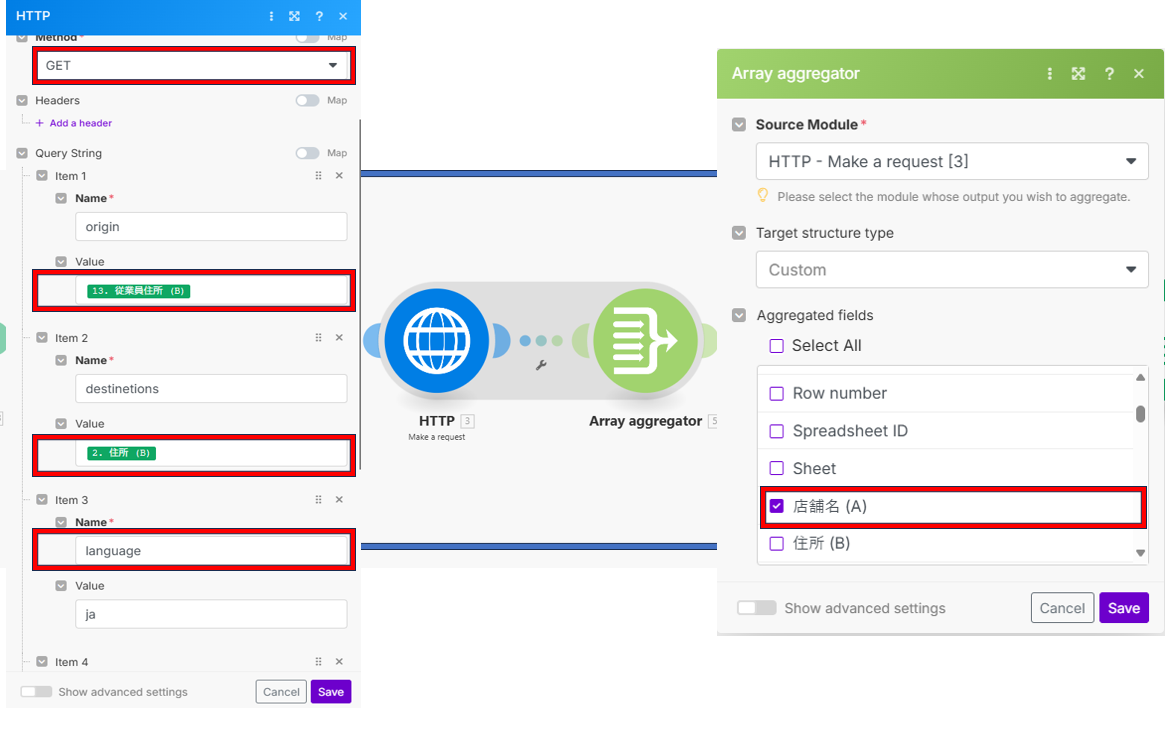Click the 13. 従業員住所 (B) mapped tag
Image resolution: width=1165 pixels, height=737 pixels.
[x=139, y=290]
